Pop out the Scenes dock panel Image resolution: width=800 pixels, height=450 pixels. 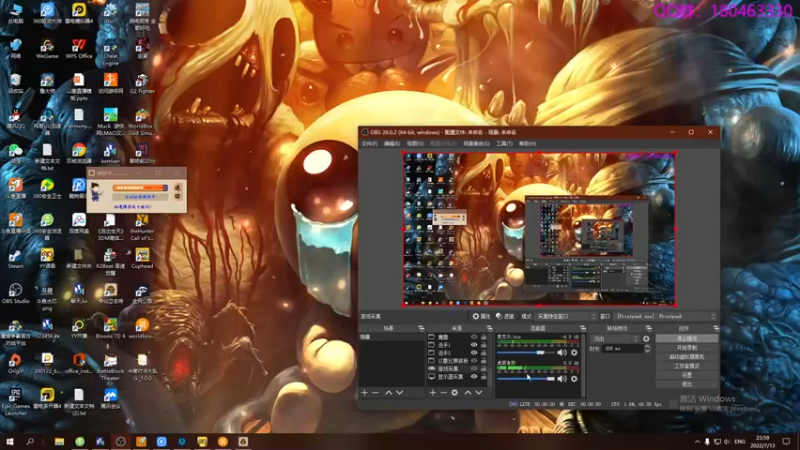pos(421,328)
